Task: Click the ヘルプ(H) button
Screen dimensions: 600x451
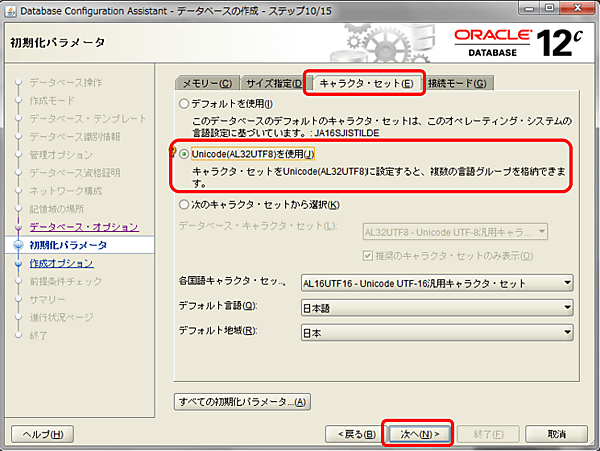Action: [x=42, y=434]
